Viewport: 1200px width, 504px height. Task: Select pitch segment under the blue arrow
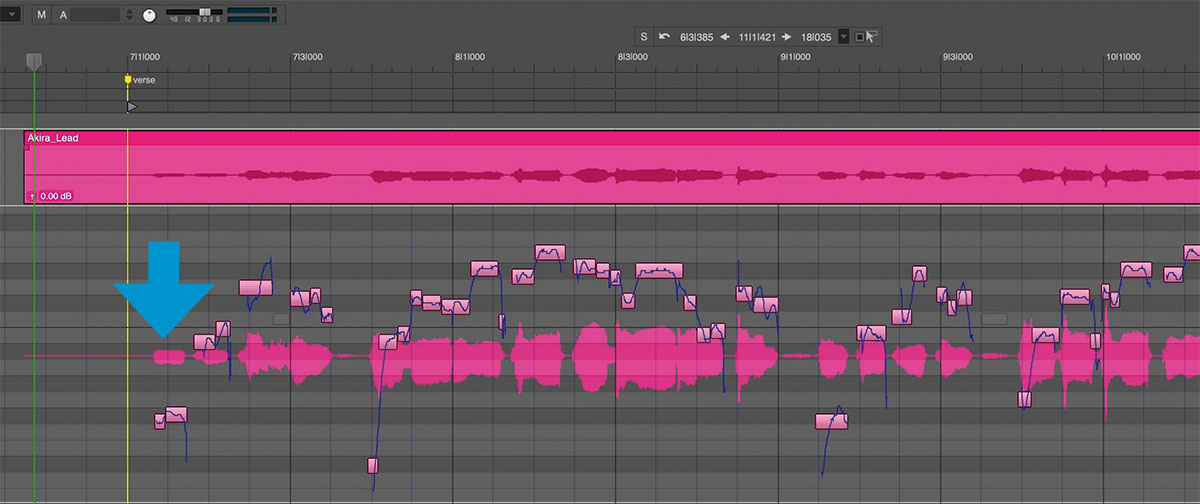coord(176,415)
